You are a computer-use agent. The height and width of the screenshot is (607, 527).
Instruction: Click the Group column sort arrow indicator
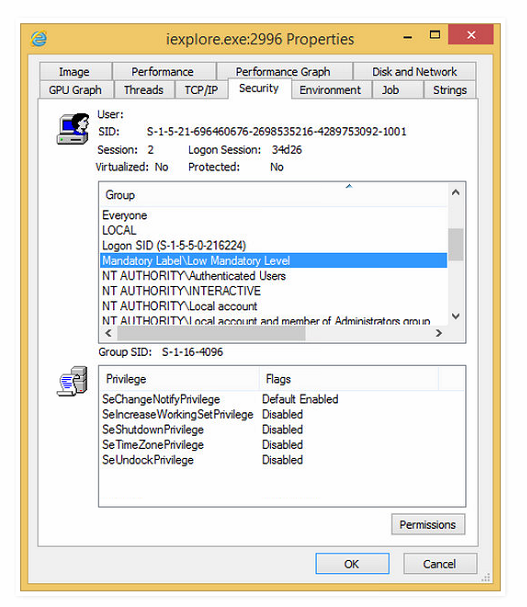tap(349, 186)
